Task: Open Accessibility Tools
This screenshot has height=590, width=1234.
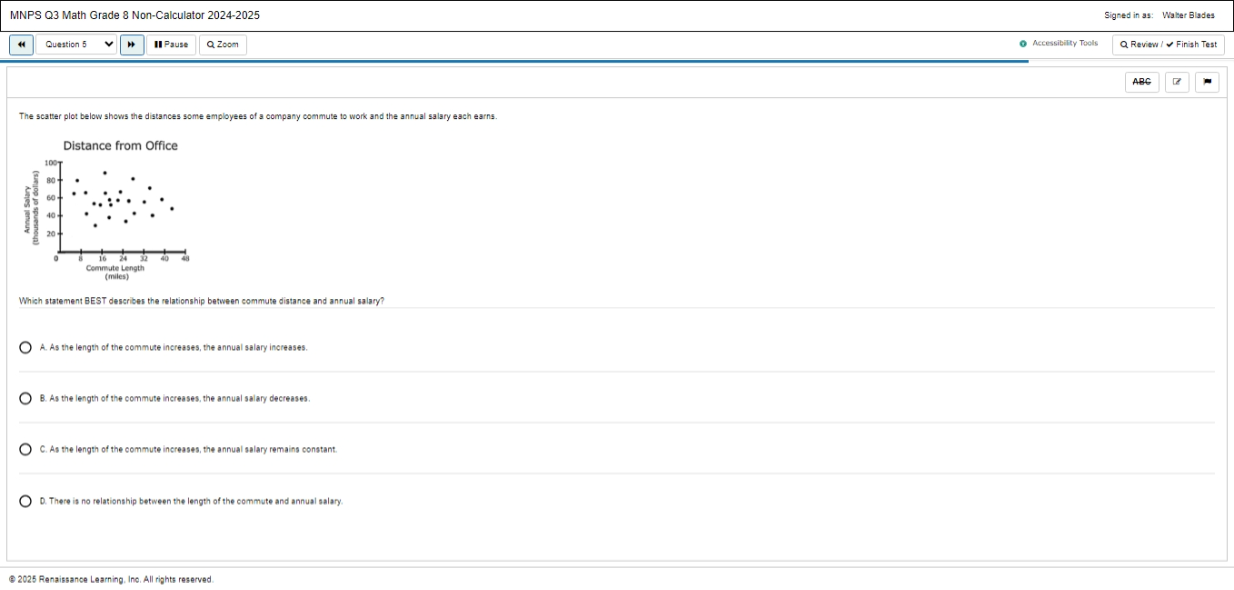Action: coord(1059,44)
